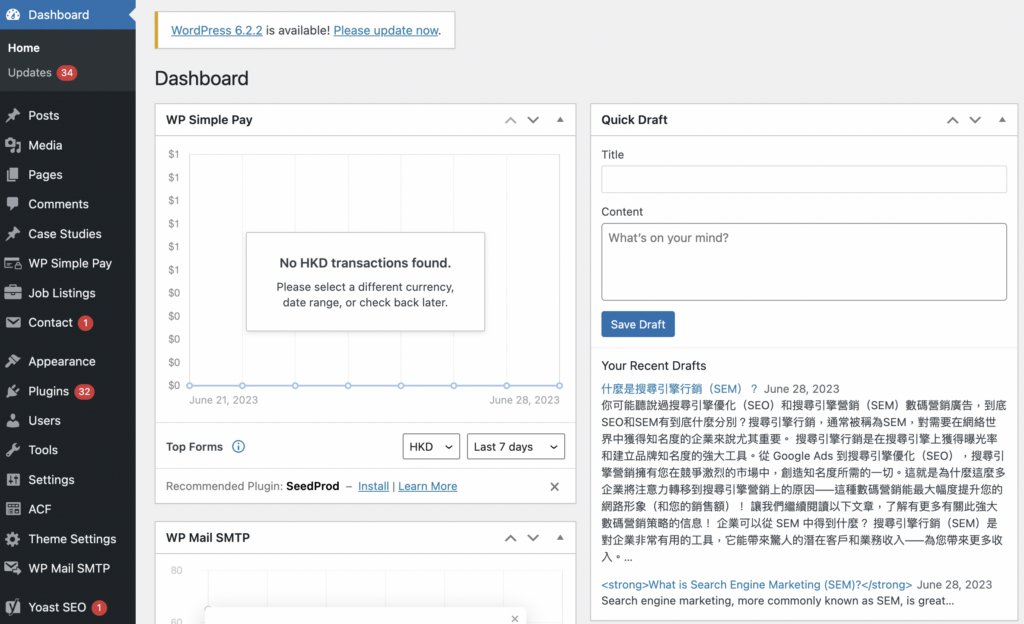Dismiss the SeedProd recommended plugin notice
The height and width of the screenshot is (624, 1024).
coord(555,487)
